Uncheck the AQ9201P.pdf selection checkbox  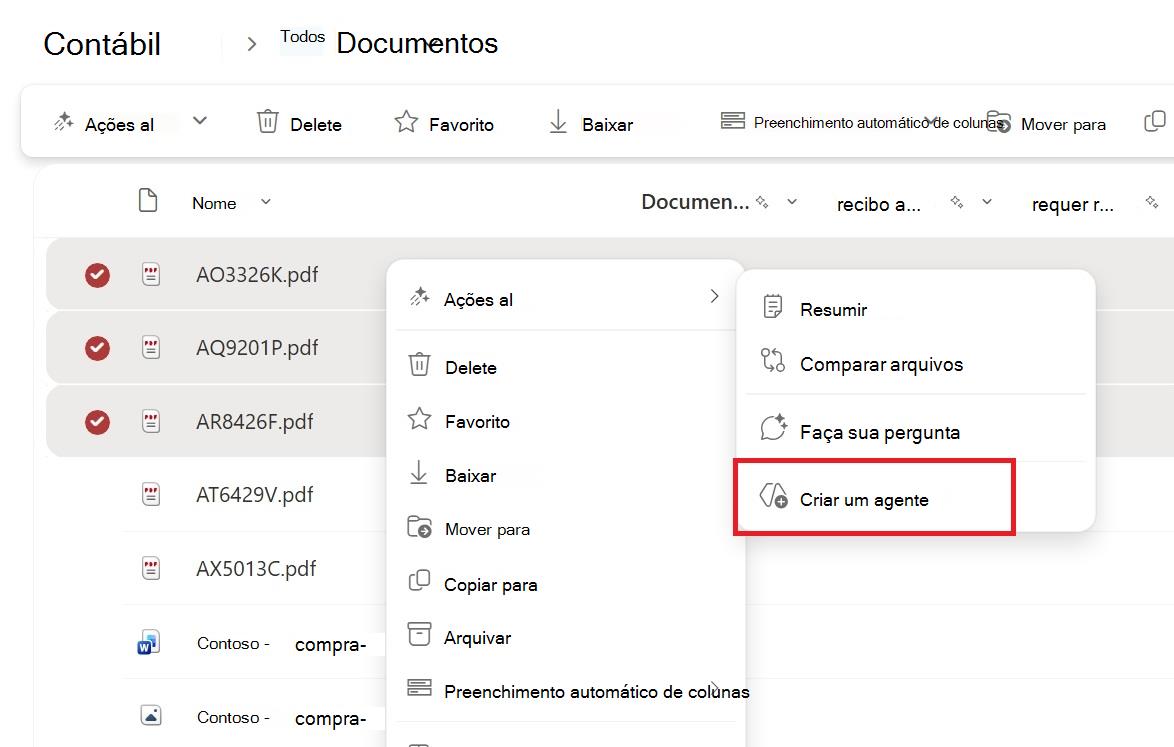point(97,348)
